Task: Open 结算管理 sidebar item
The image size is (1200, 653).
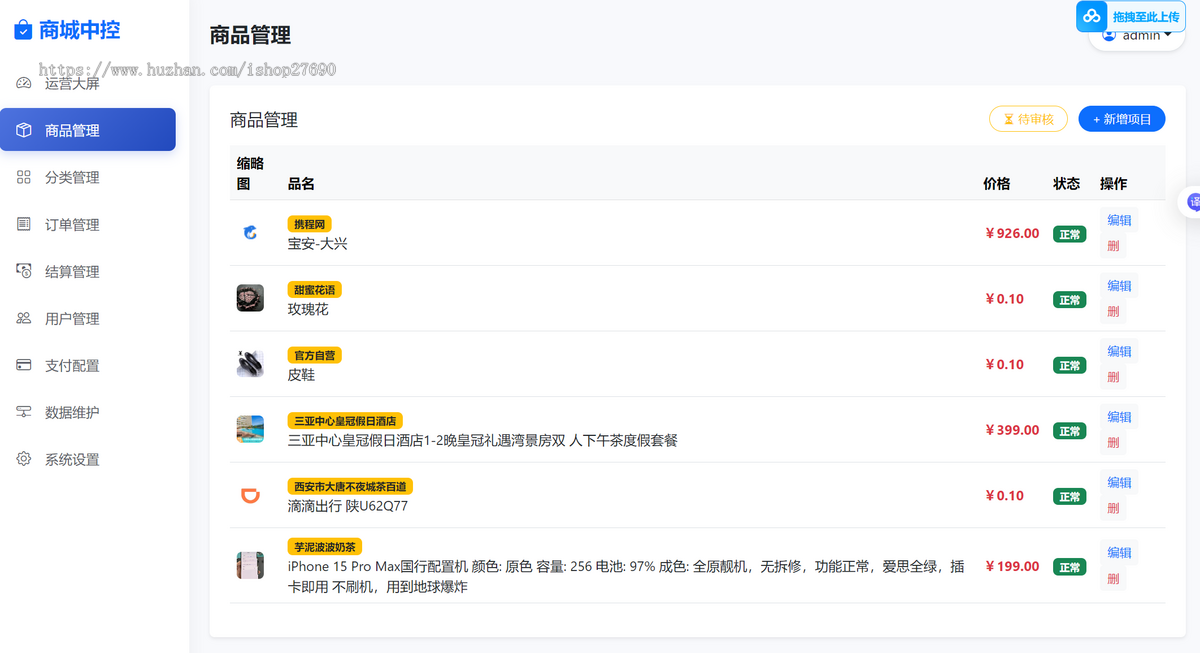Action: (88, 271)
